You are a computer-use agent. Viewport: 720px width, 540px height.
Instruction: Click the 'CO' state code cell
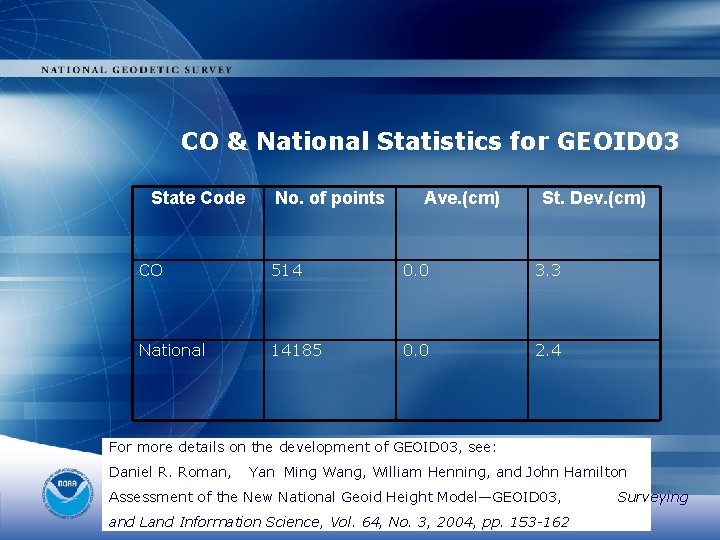198,300
